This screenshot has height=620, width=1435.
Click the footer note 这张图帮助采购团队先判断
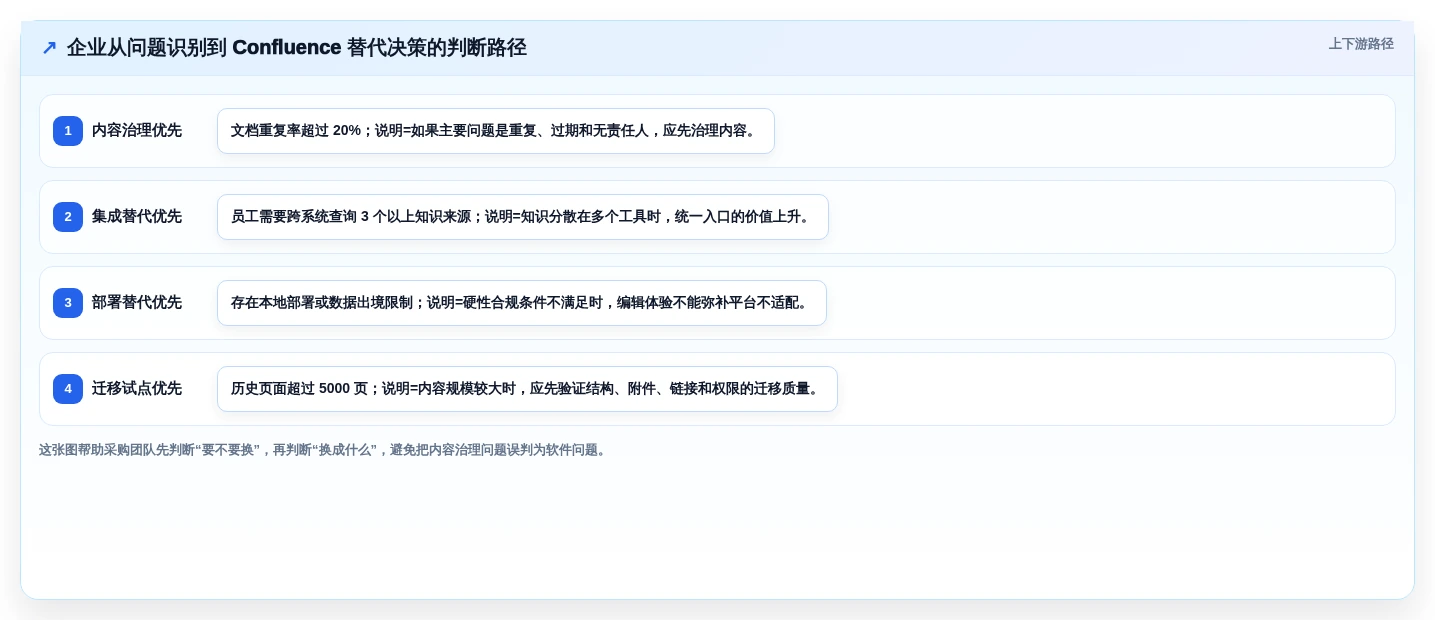click(322, 450)
